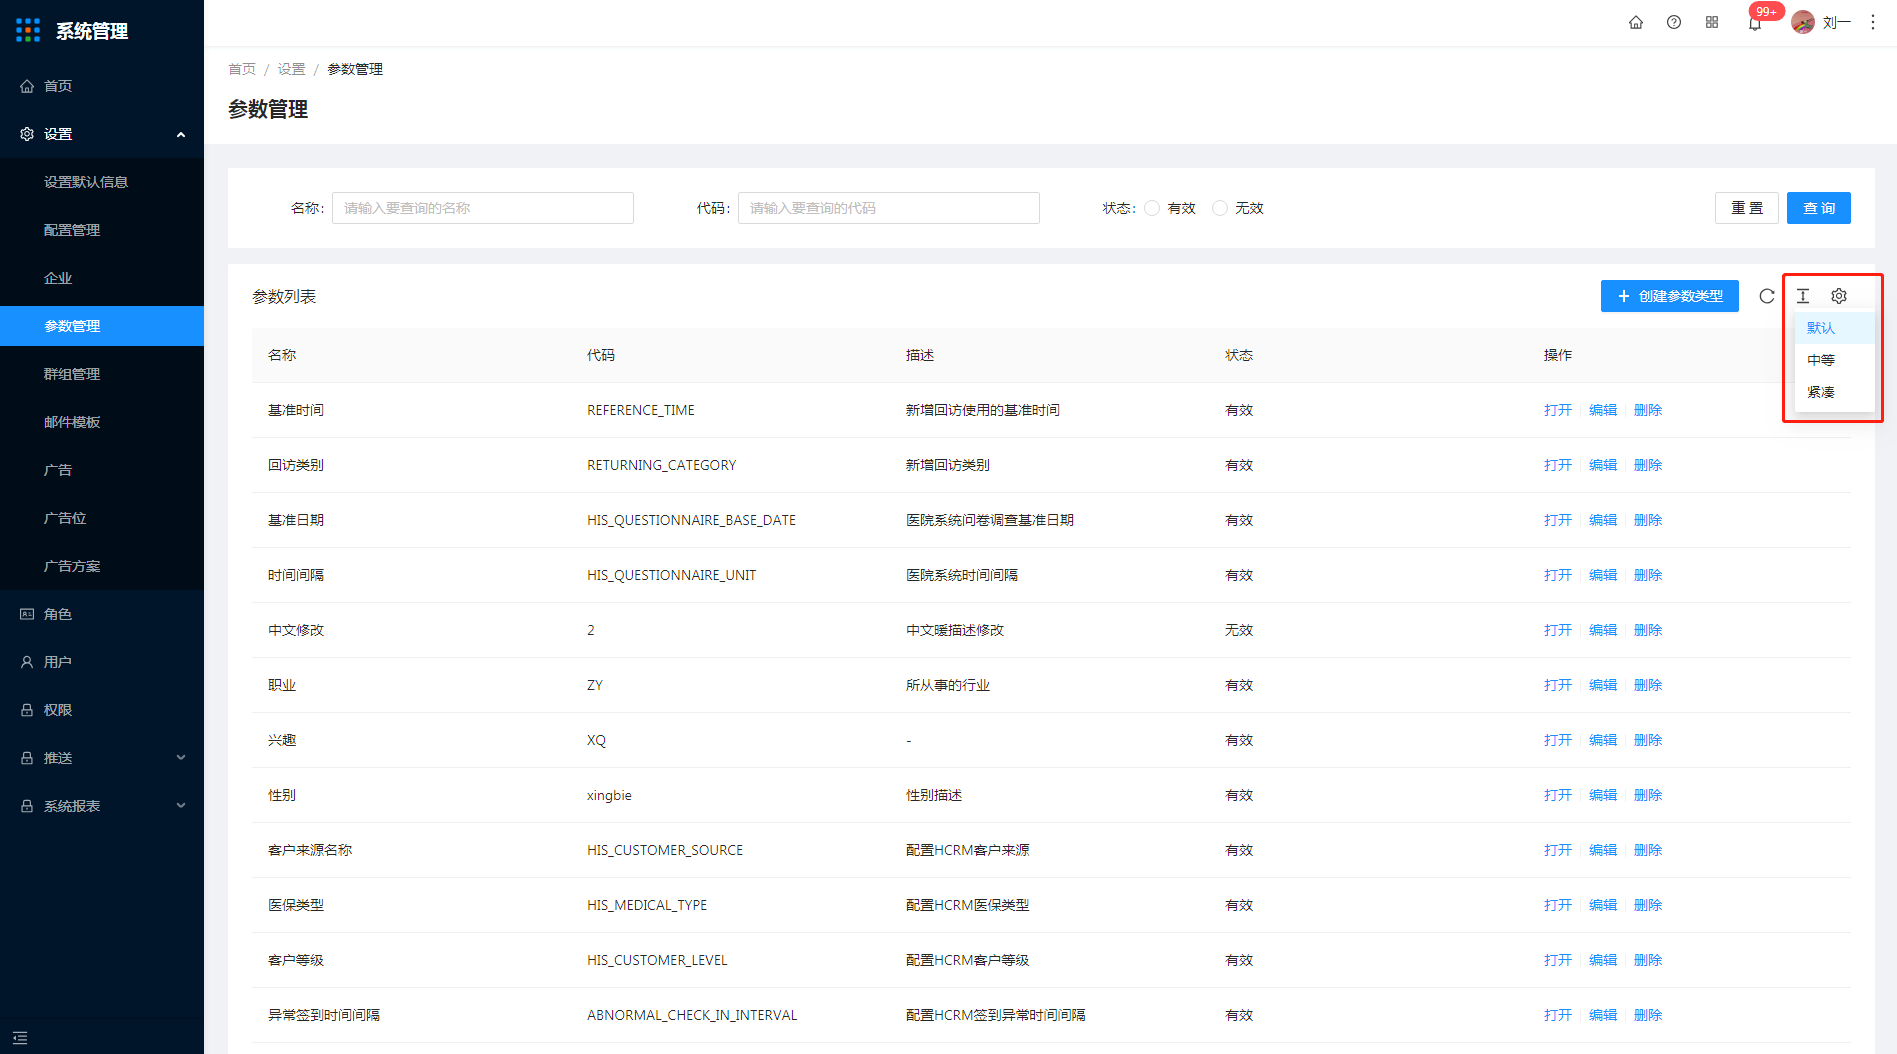
Task: Delete the 基准日期 row
Action: pos(1648,520)
